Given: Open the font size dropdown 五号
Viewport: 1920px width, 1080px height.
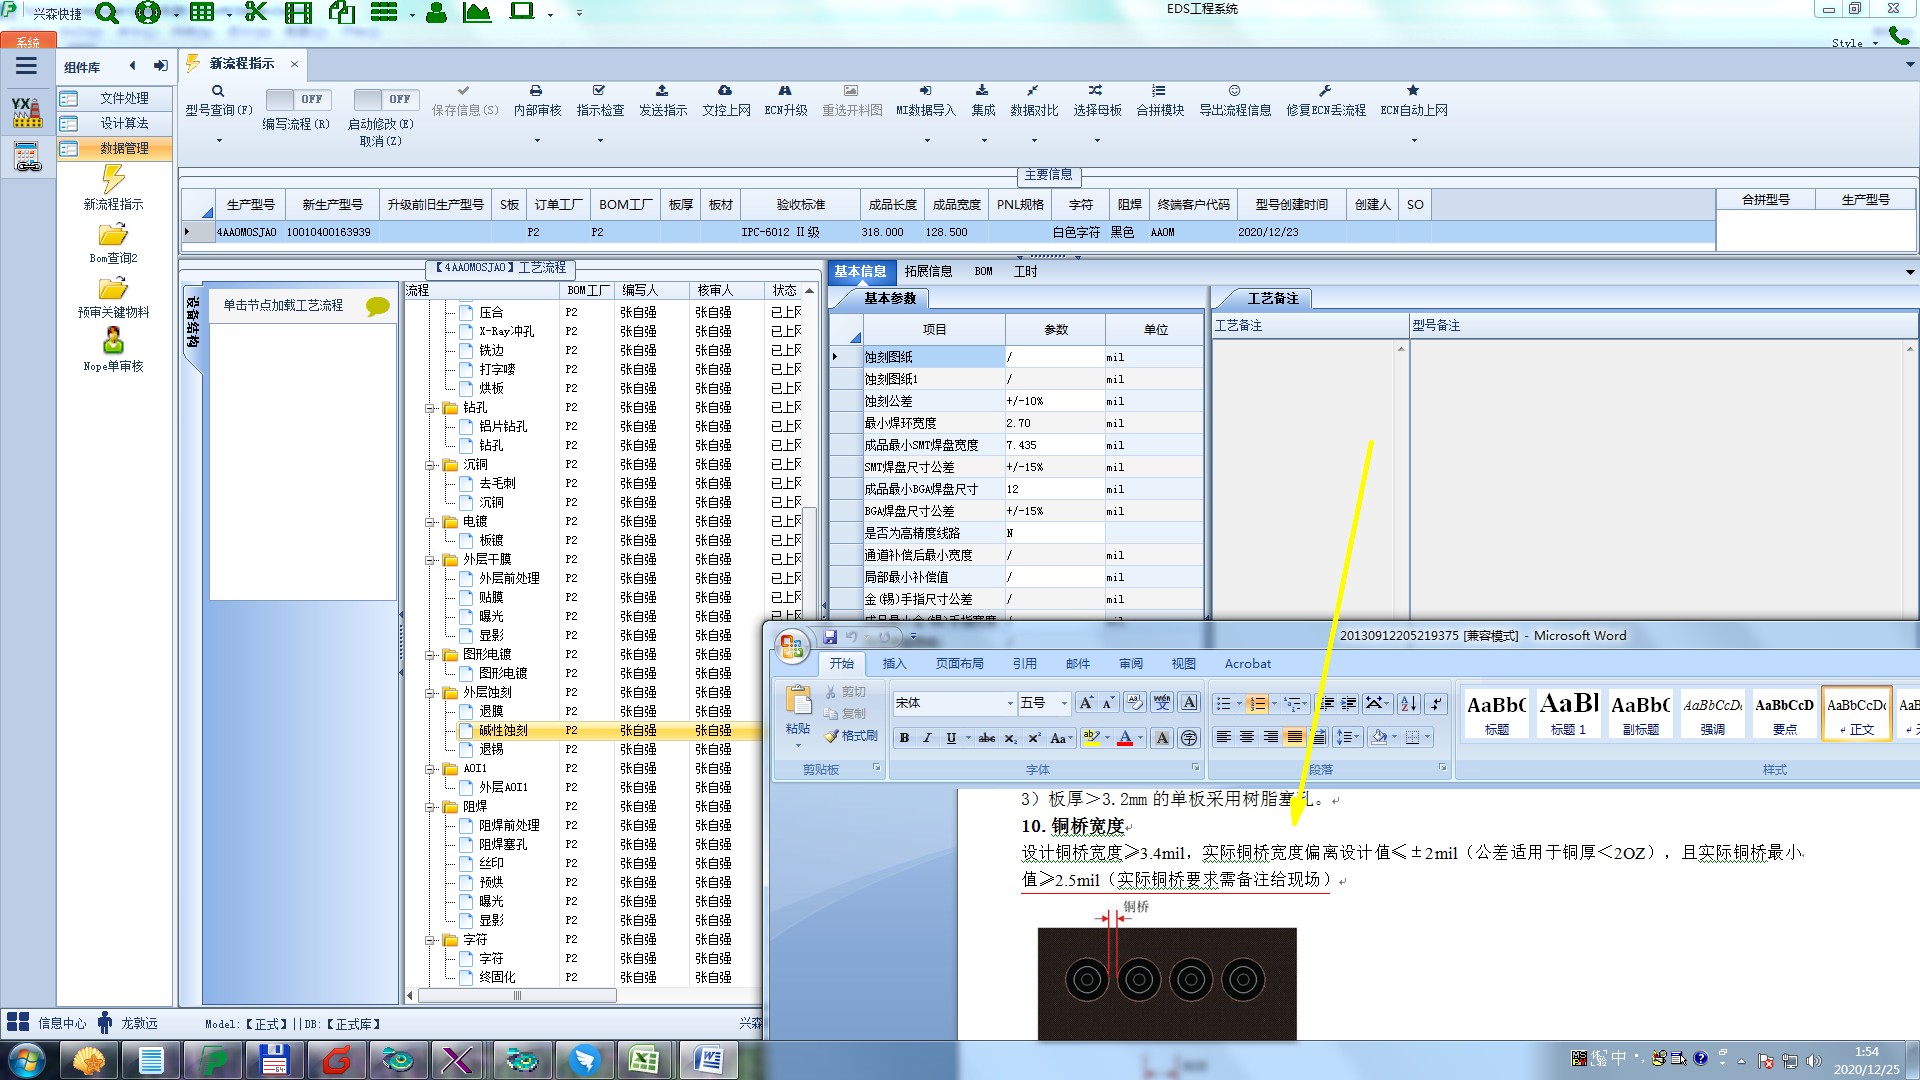Looking at the screenshot, I should point(1063,703).
